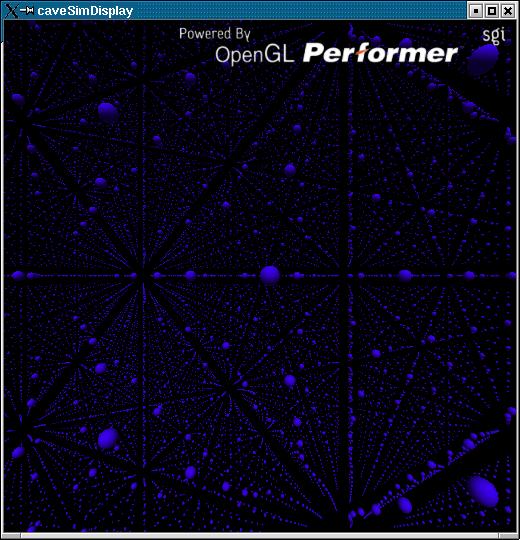The image size is (520, 540).
Task: Click the Performer logo wordmark
Action: click(x=380, y=53)
